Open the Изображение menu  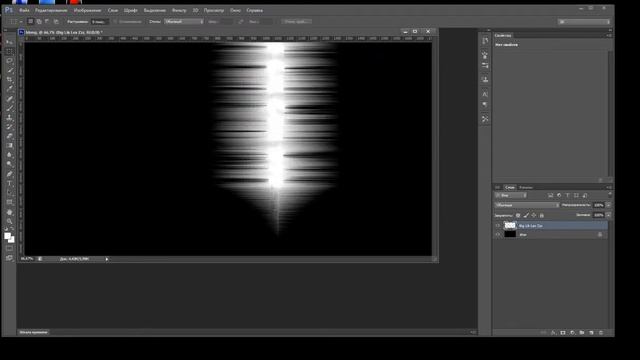(87, 10)
